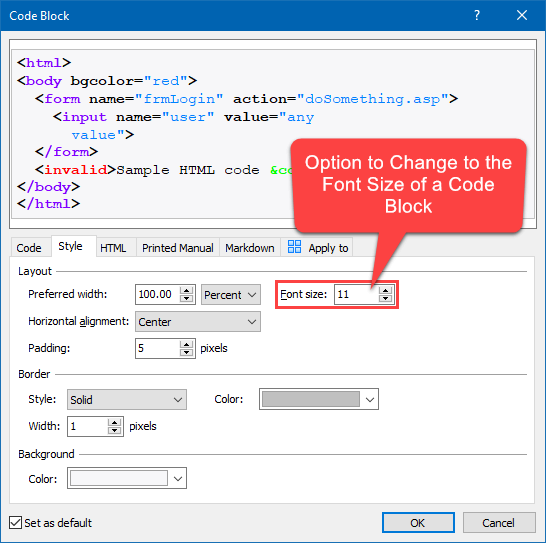This screenshot has height=543, width=546.
Task: Click the Border Color gray swatch
Action: click(311, 399)
